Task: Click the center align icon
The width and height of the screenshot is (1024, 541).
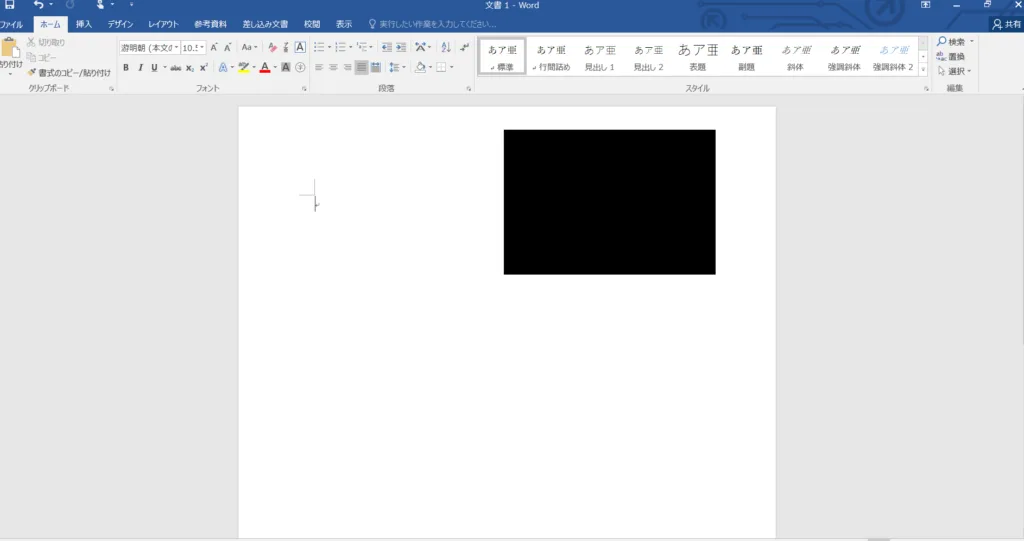Action: (x=333, y=68)
